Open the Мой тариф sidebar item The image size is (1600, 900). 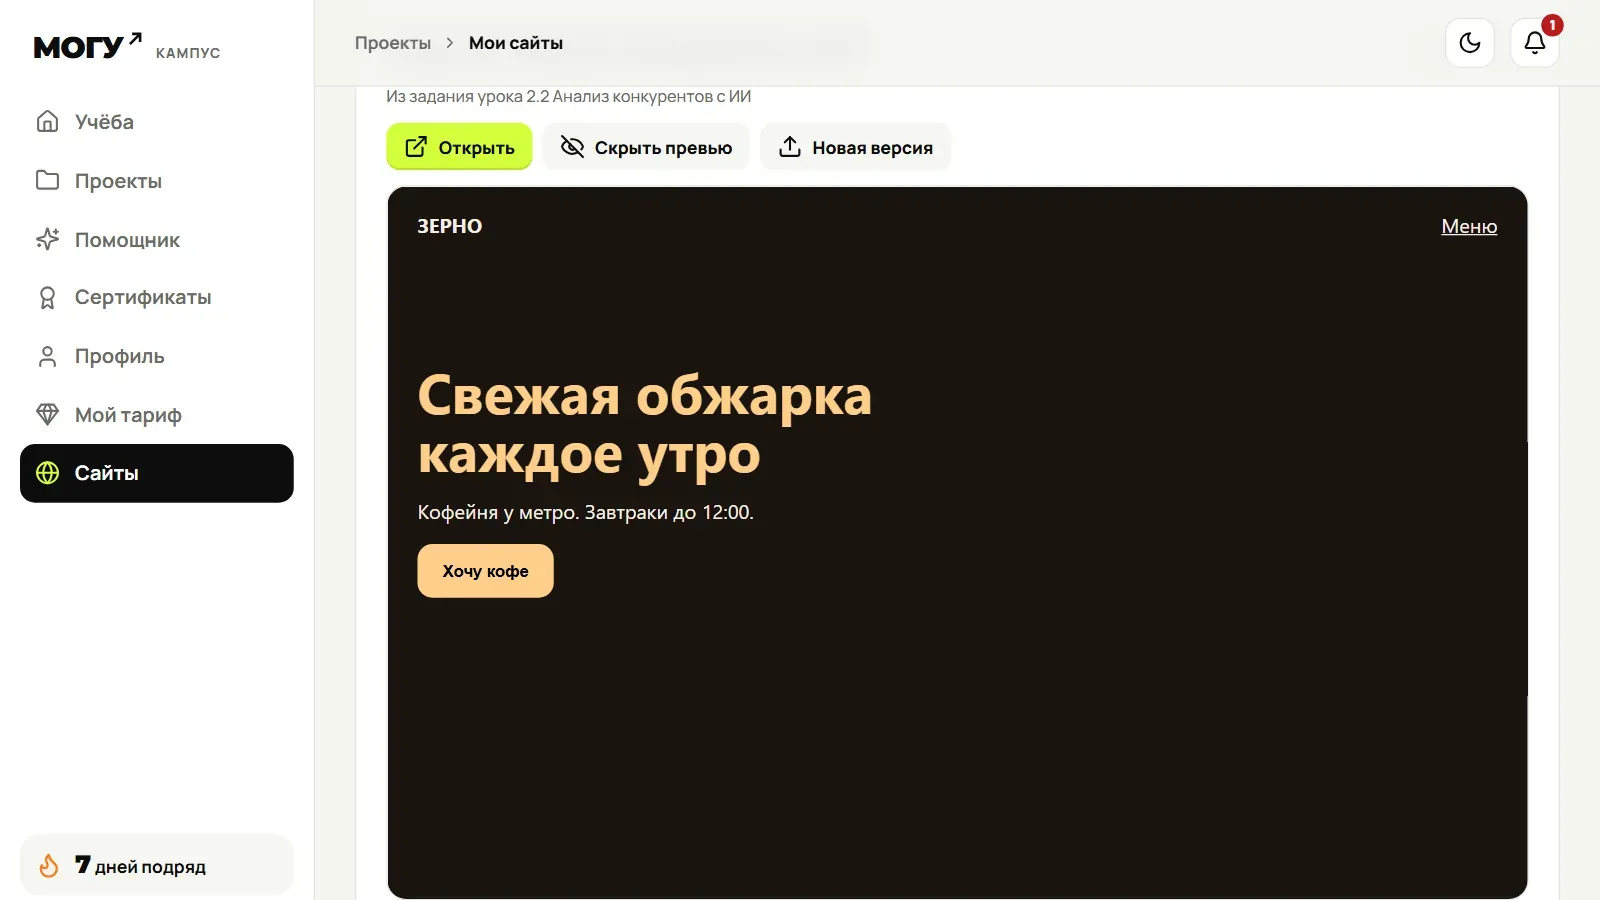coord(157,415)
